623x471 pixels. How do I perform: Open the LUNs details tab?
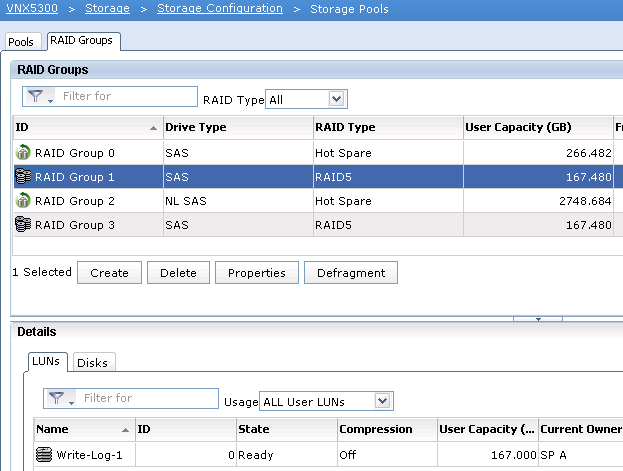click(46, 361)
